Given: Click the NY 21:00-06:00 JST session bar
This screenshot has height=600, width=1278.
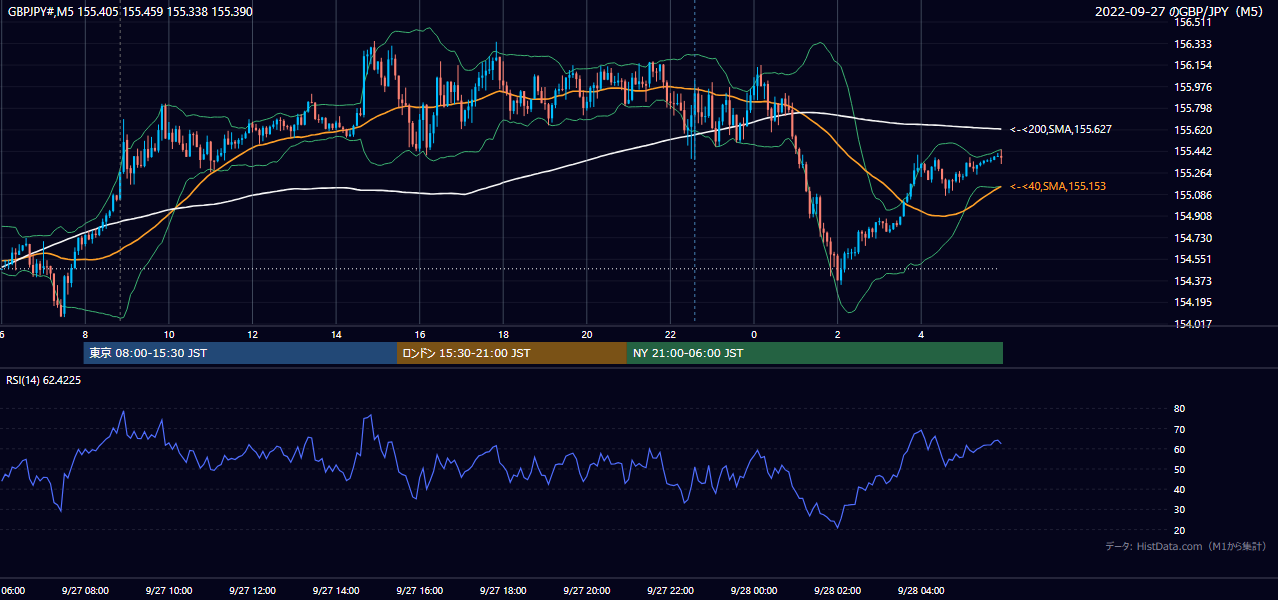Looking at the screenshot, I should [815, 353].
